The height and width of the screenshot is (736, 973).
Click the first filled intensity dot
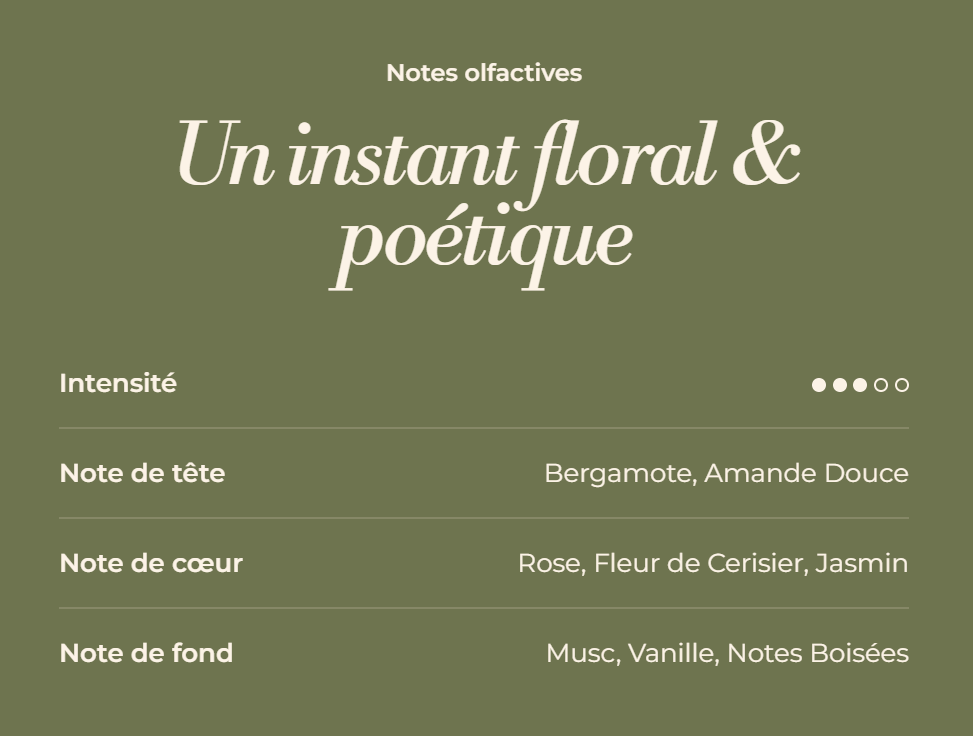[x=819, y=385]
